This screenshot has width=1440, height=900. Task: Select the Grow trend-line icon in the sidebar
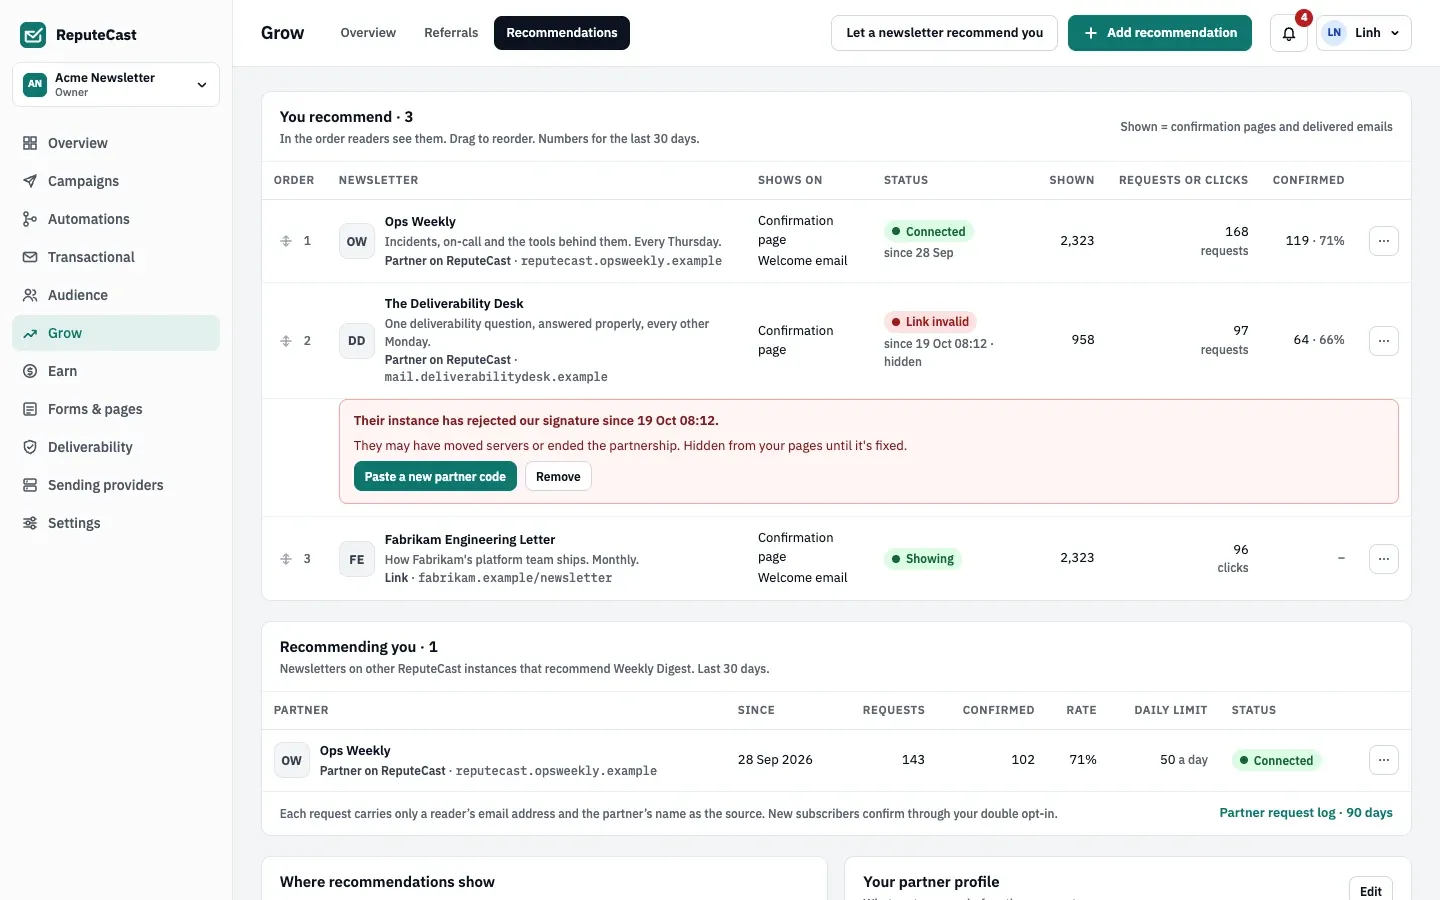(30, 333)
